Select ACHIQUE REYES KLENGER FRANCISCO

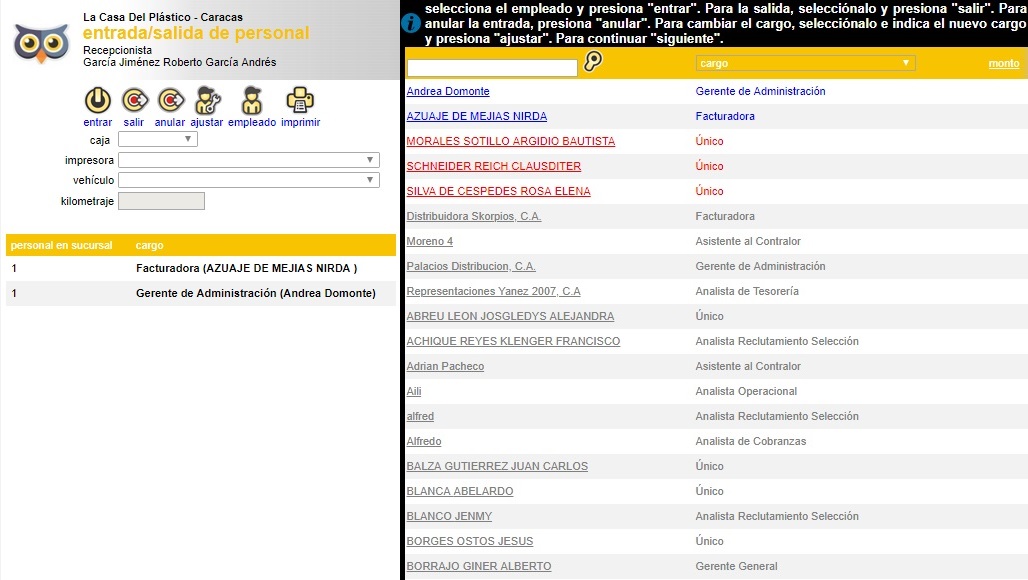513,341
